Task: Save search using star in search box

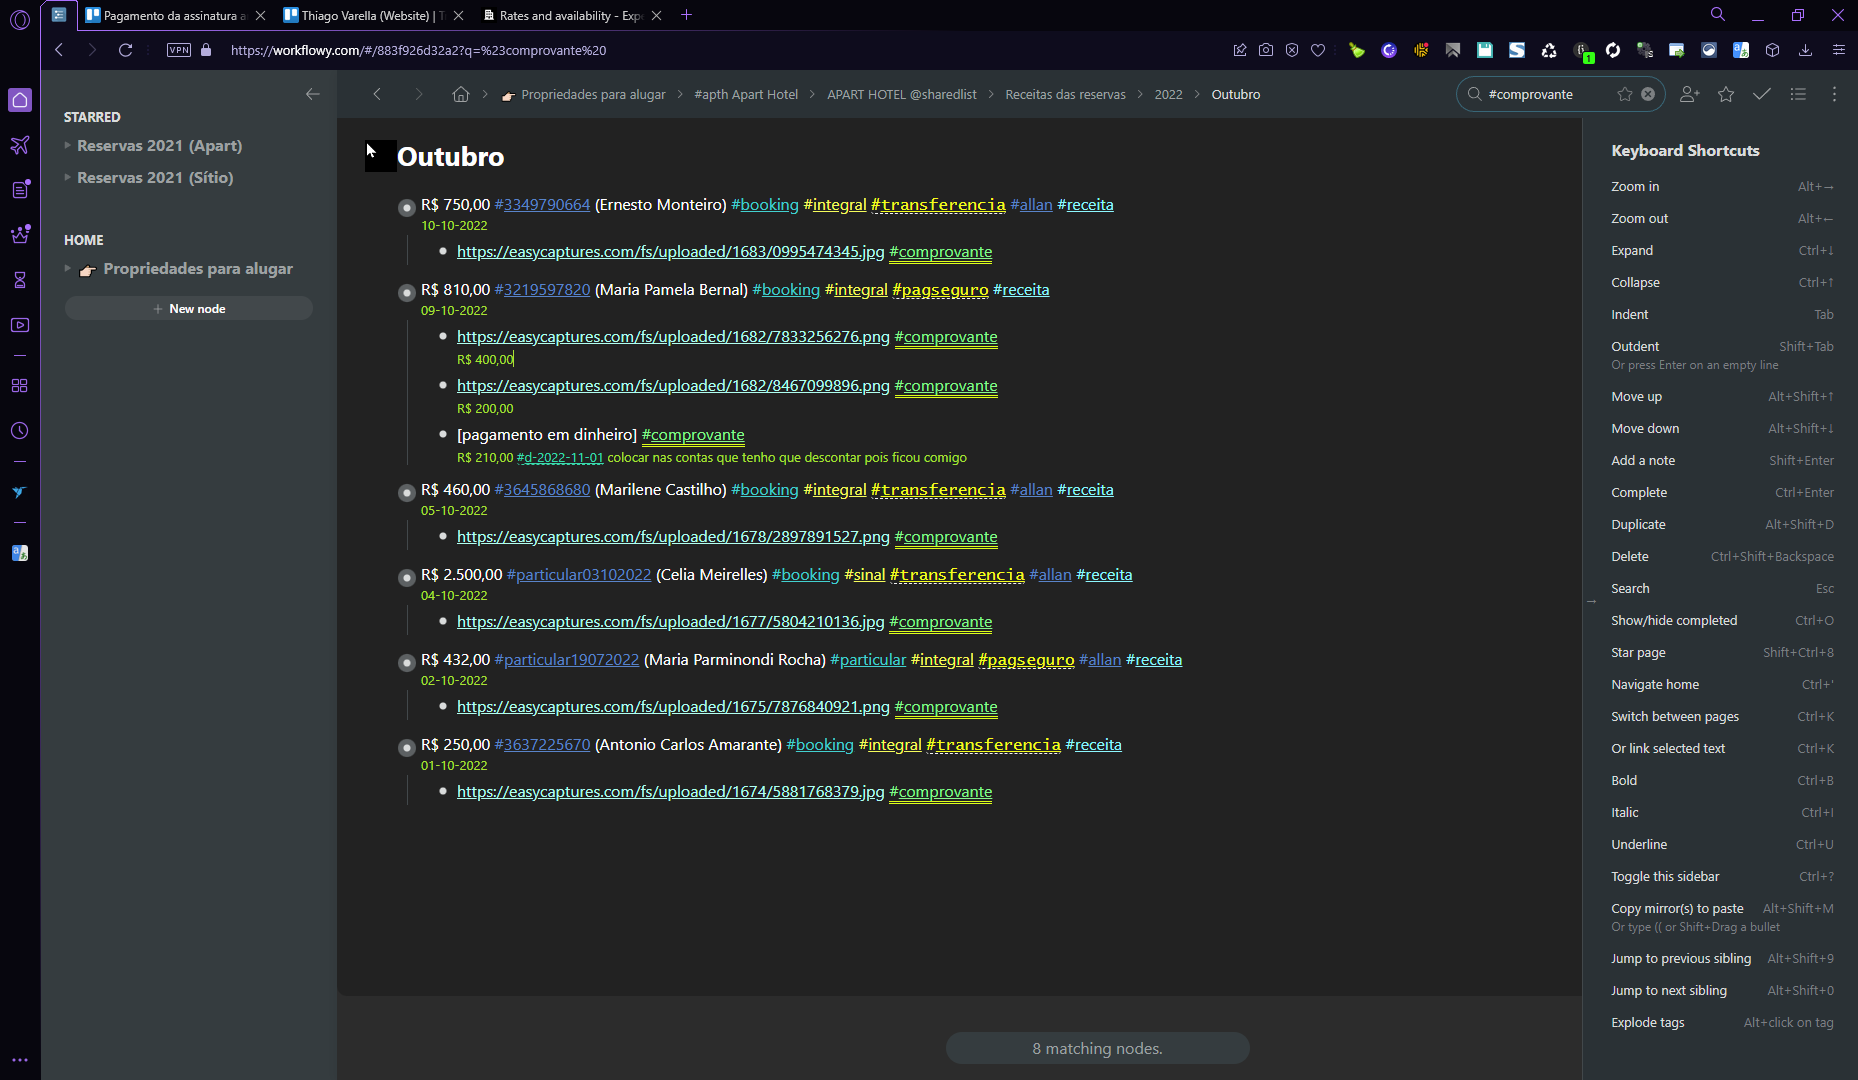Action: pos(1625,94)
